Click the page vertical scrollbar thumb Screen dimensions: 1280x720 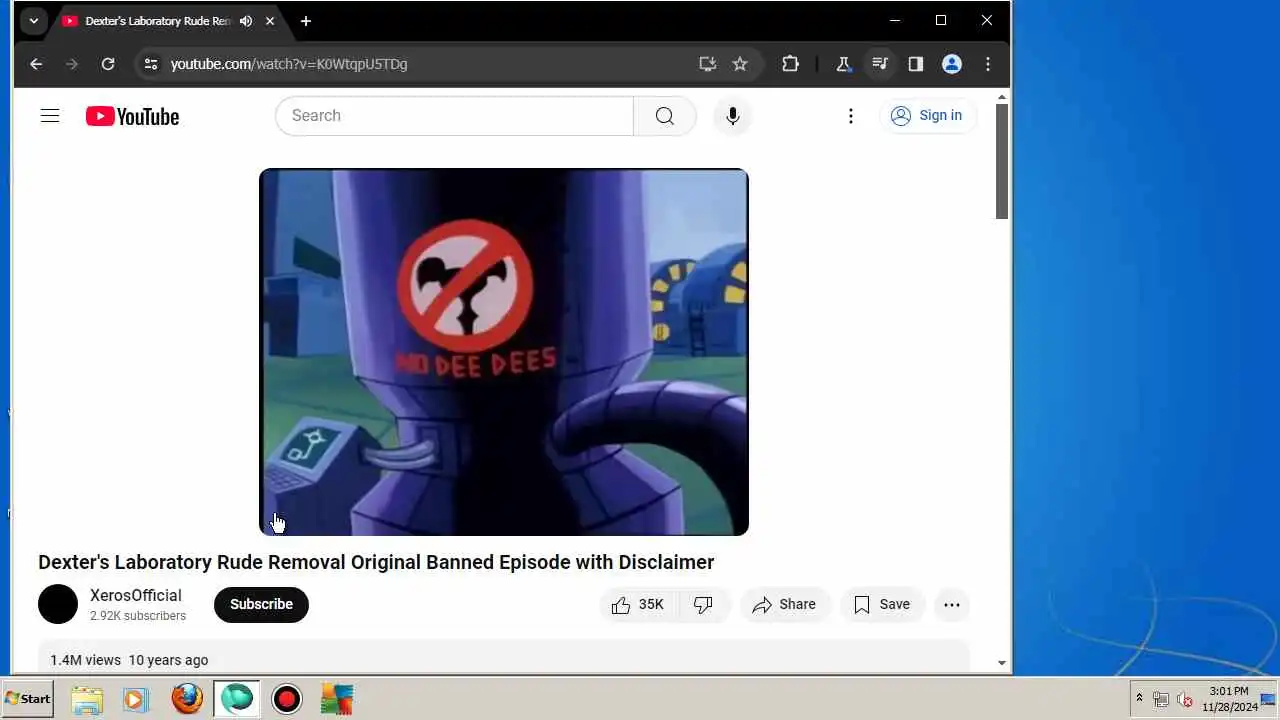tap(1002, 161)
